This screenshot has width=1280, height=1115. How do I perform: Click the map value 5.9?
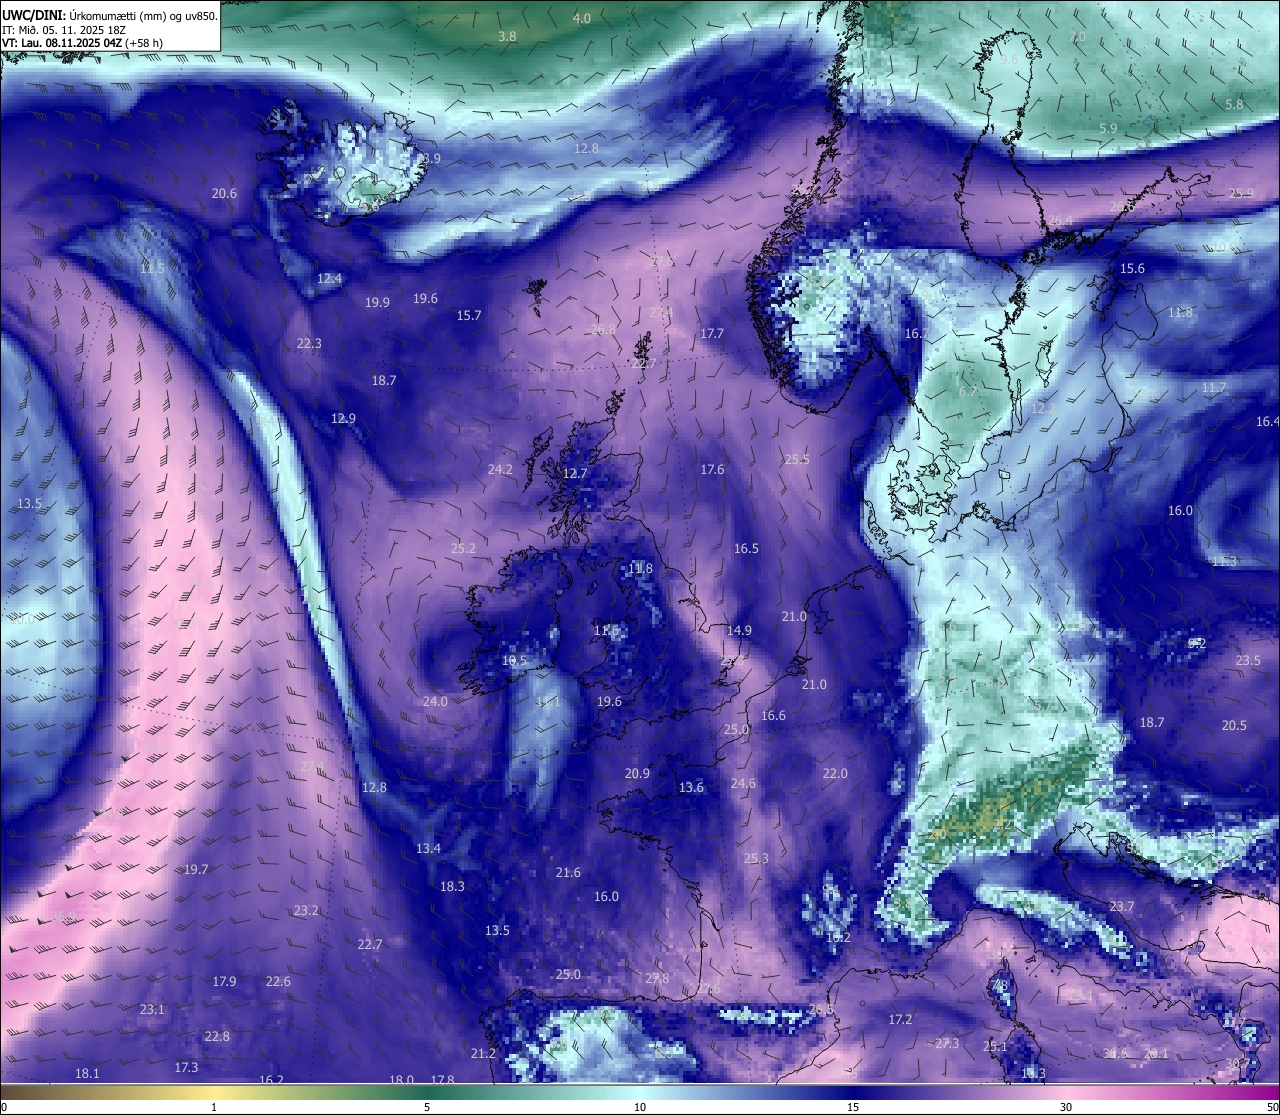coord(1108,129)
